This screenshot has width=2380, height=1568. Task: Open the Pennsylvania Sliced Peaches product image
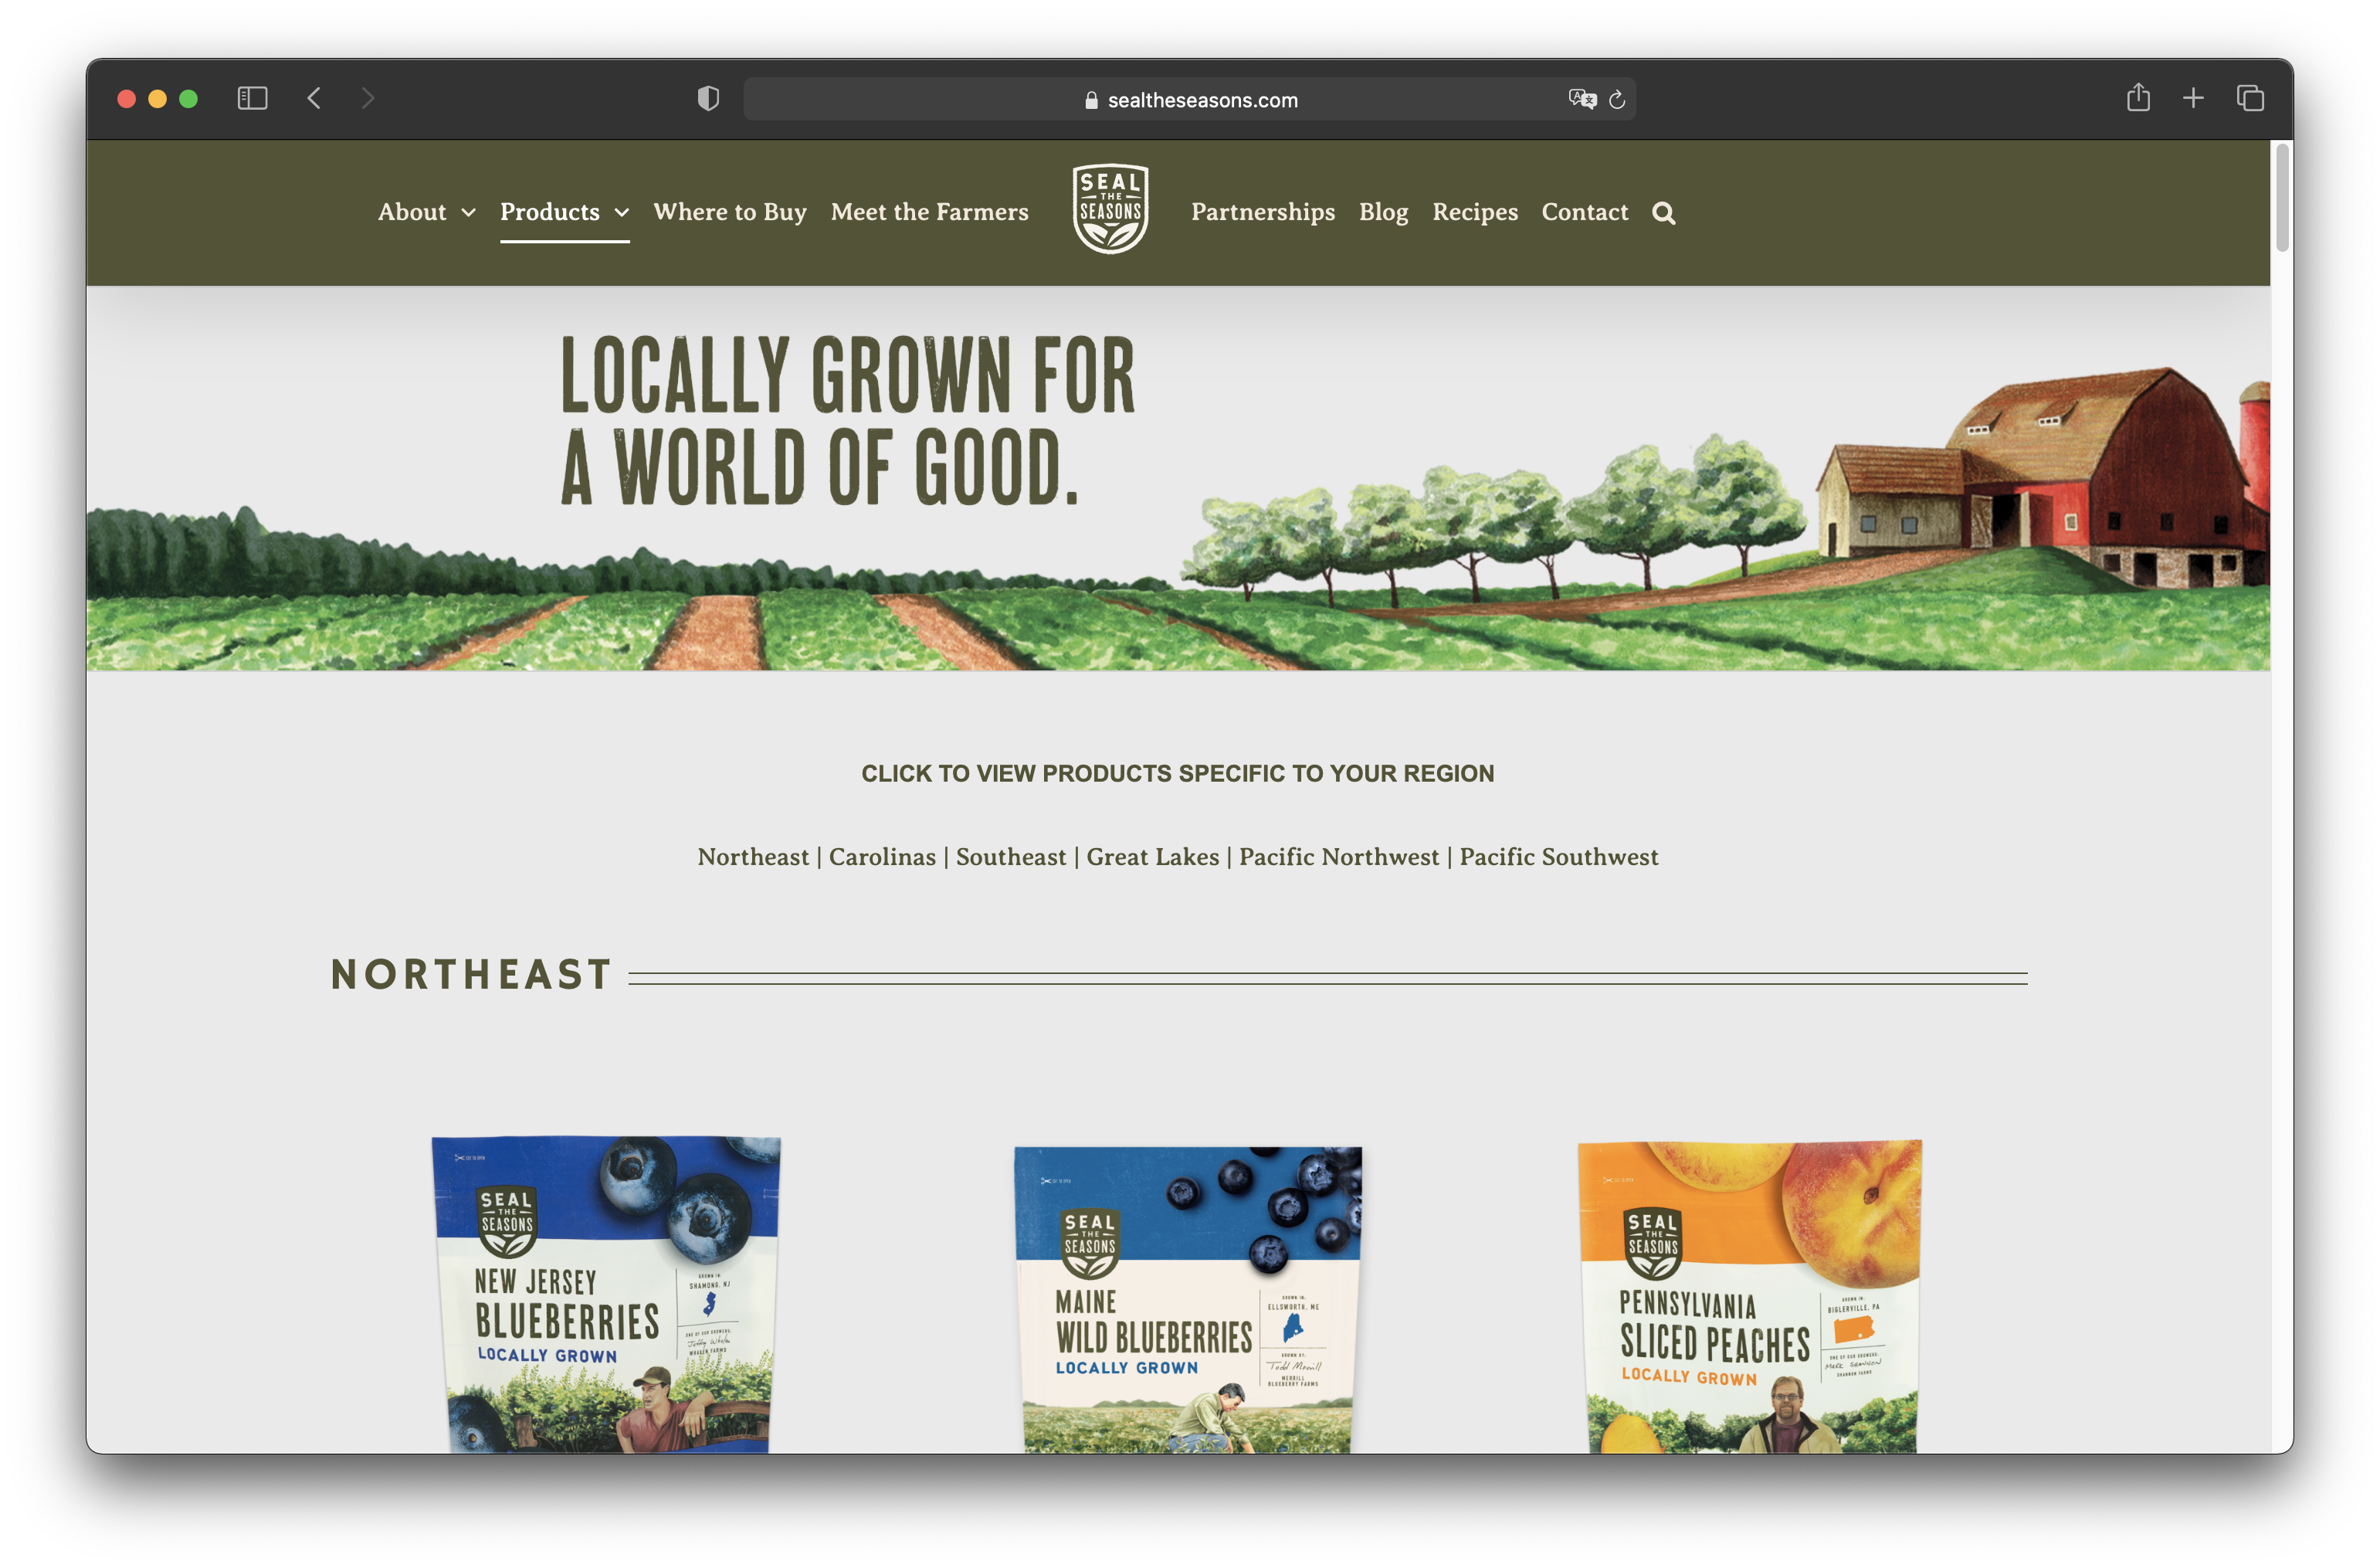coord(1750,1296)
